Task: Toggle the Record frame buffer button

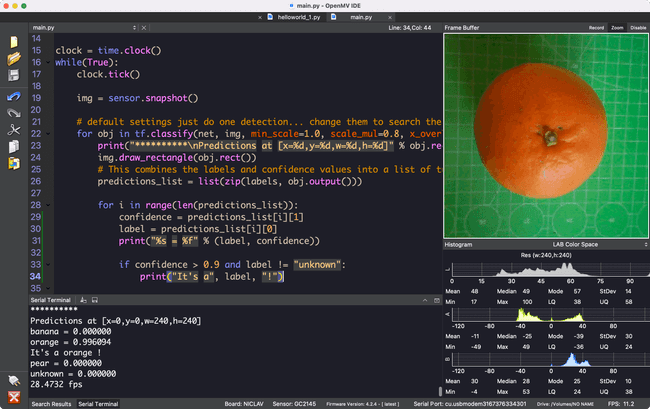Action: point(596,28)
